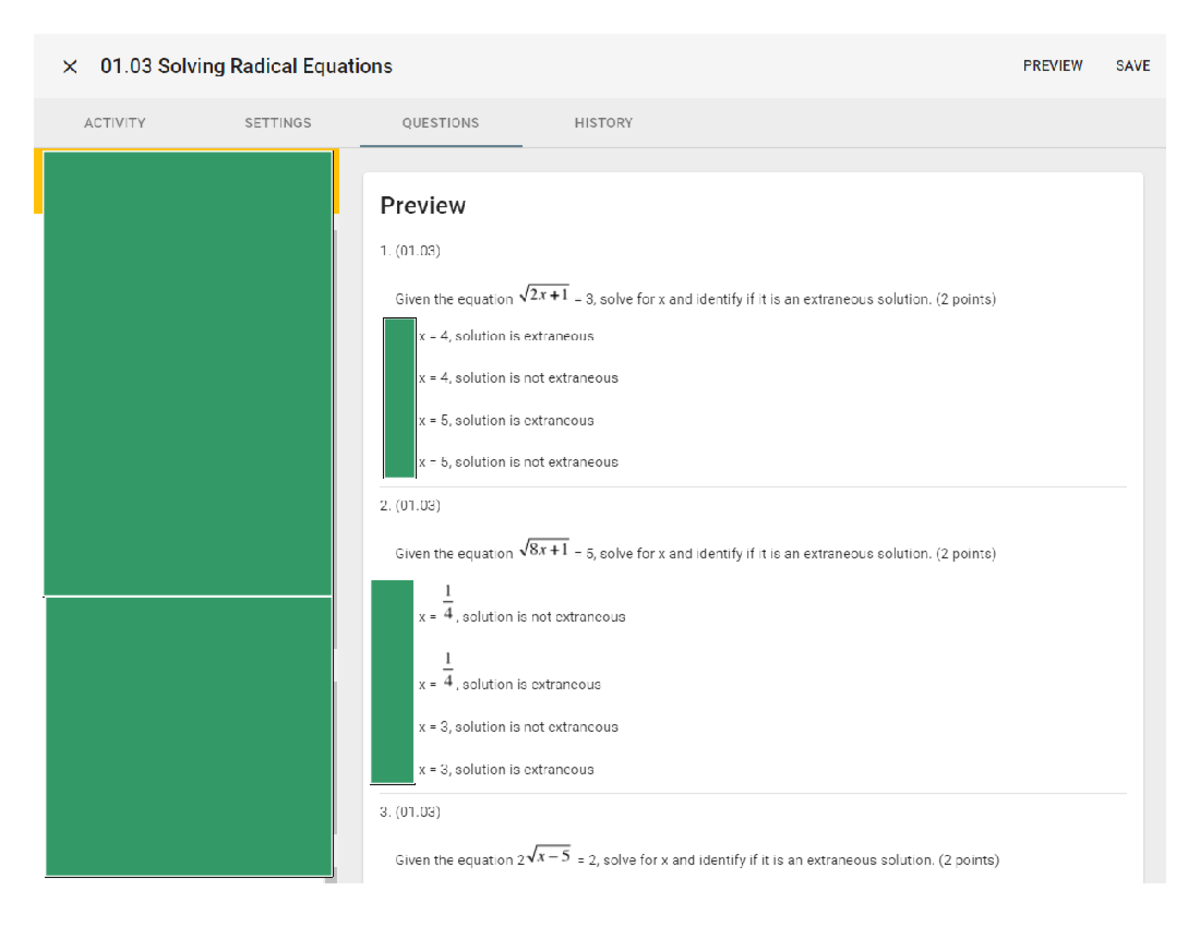Click the 'Preview' heading
Viewport: 1200px width, 927px height.
423,206
